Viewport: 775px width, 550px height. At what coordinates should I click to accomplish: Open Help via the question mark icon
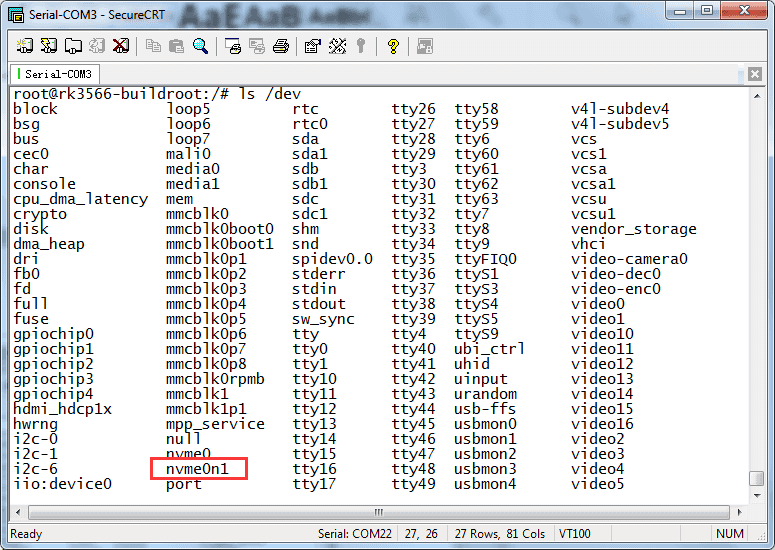[x=393, y=46]
